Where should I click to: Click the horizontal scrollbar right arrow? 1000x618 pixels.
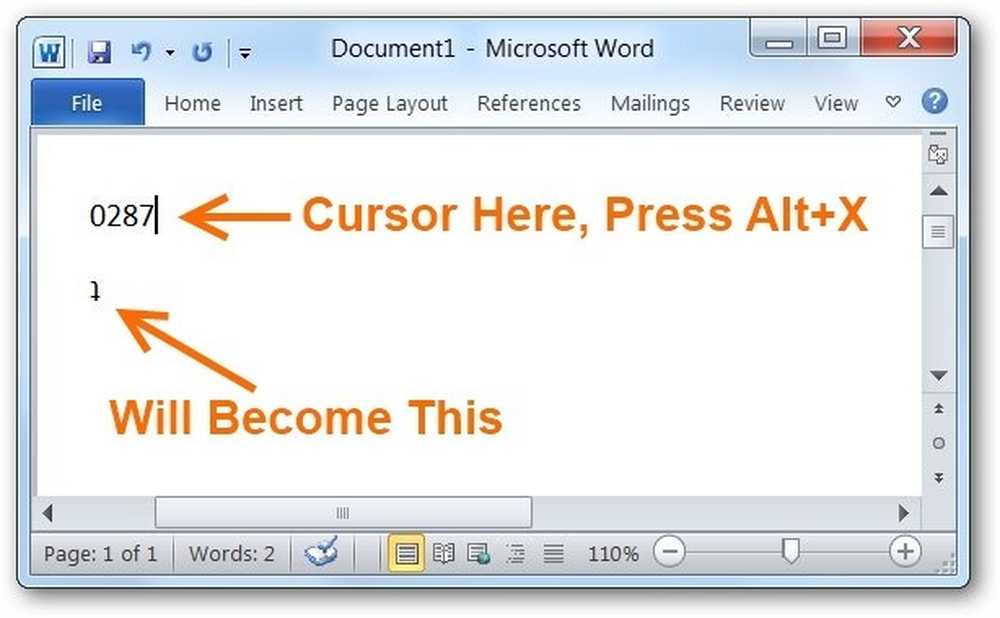[x=903, y=513]
